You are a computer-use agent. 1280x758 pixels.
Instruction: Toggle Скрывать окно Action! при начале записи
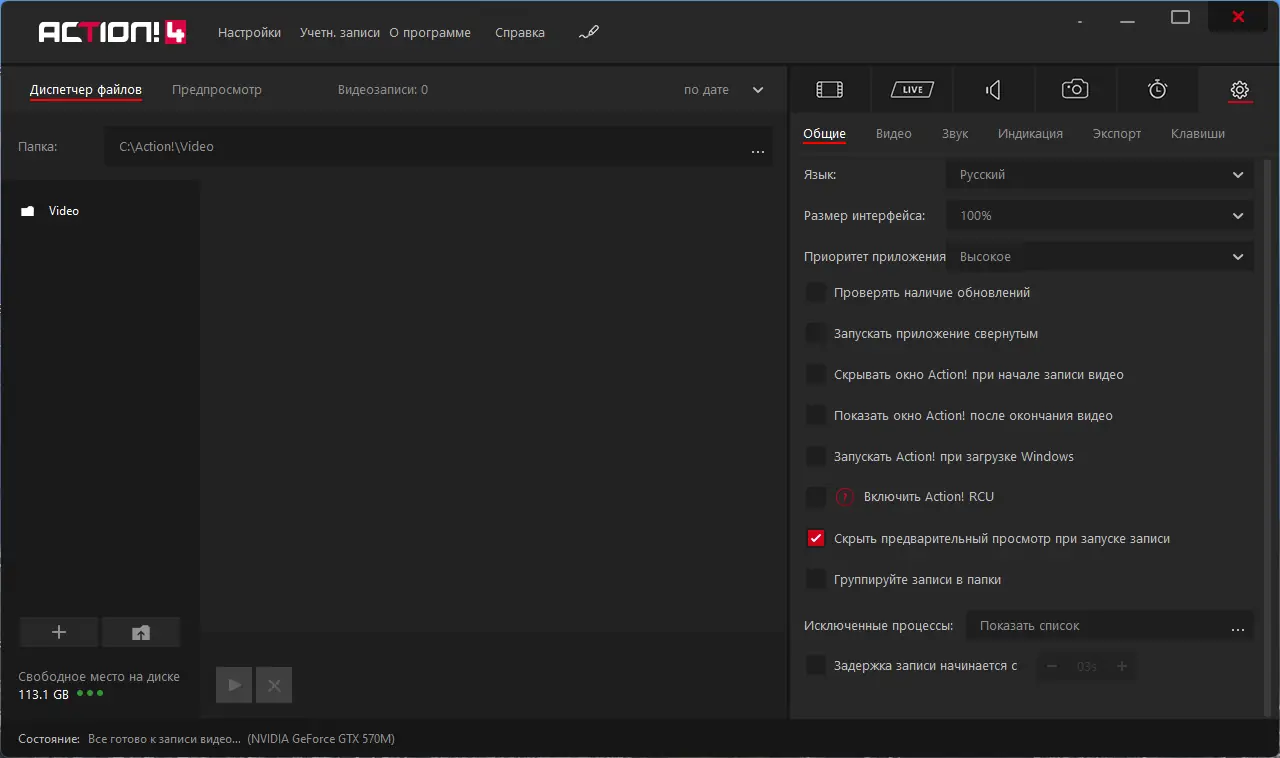(816, 375)
